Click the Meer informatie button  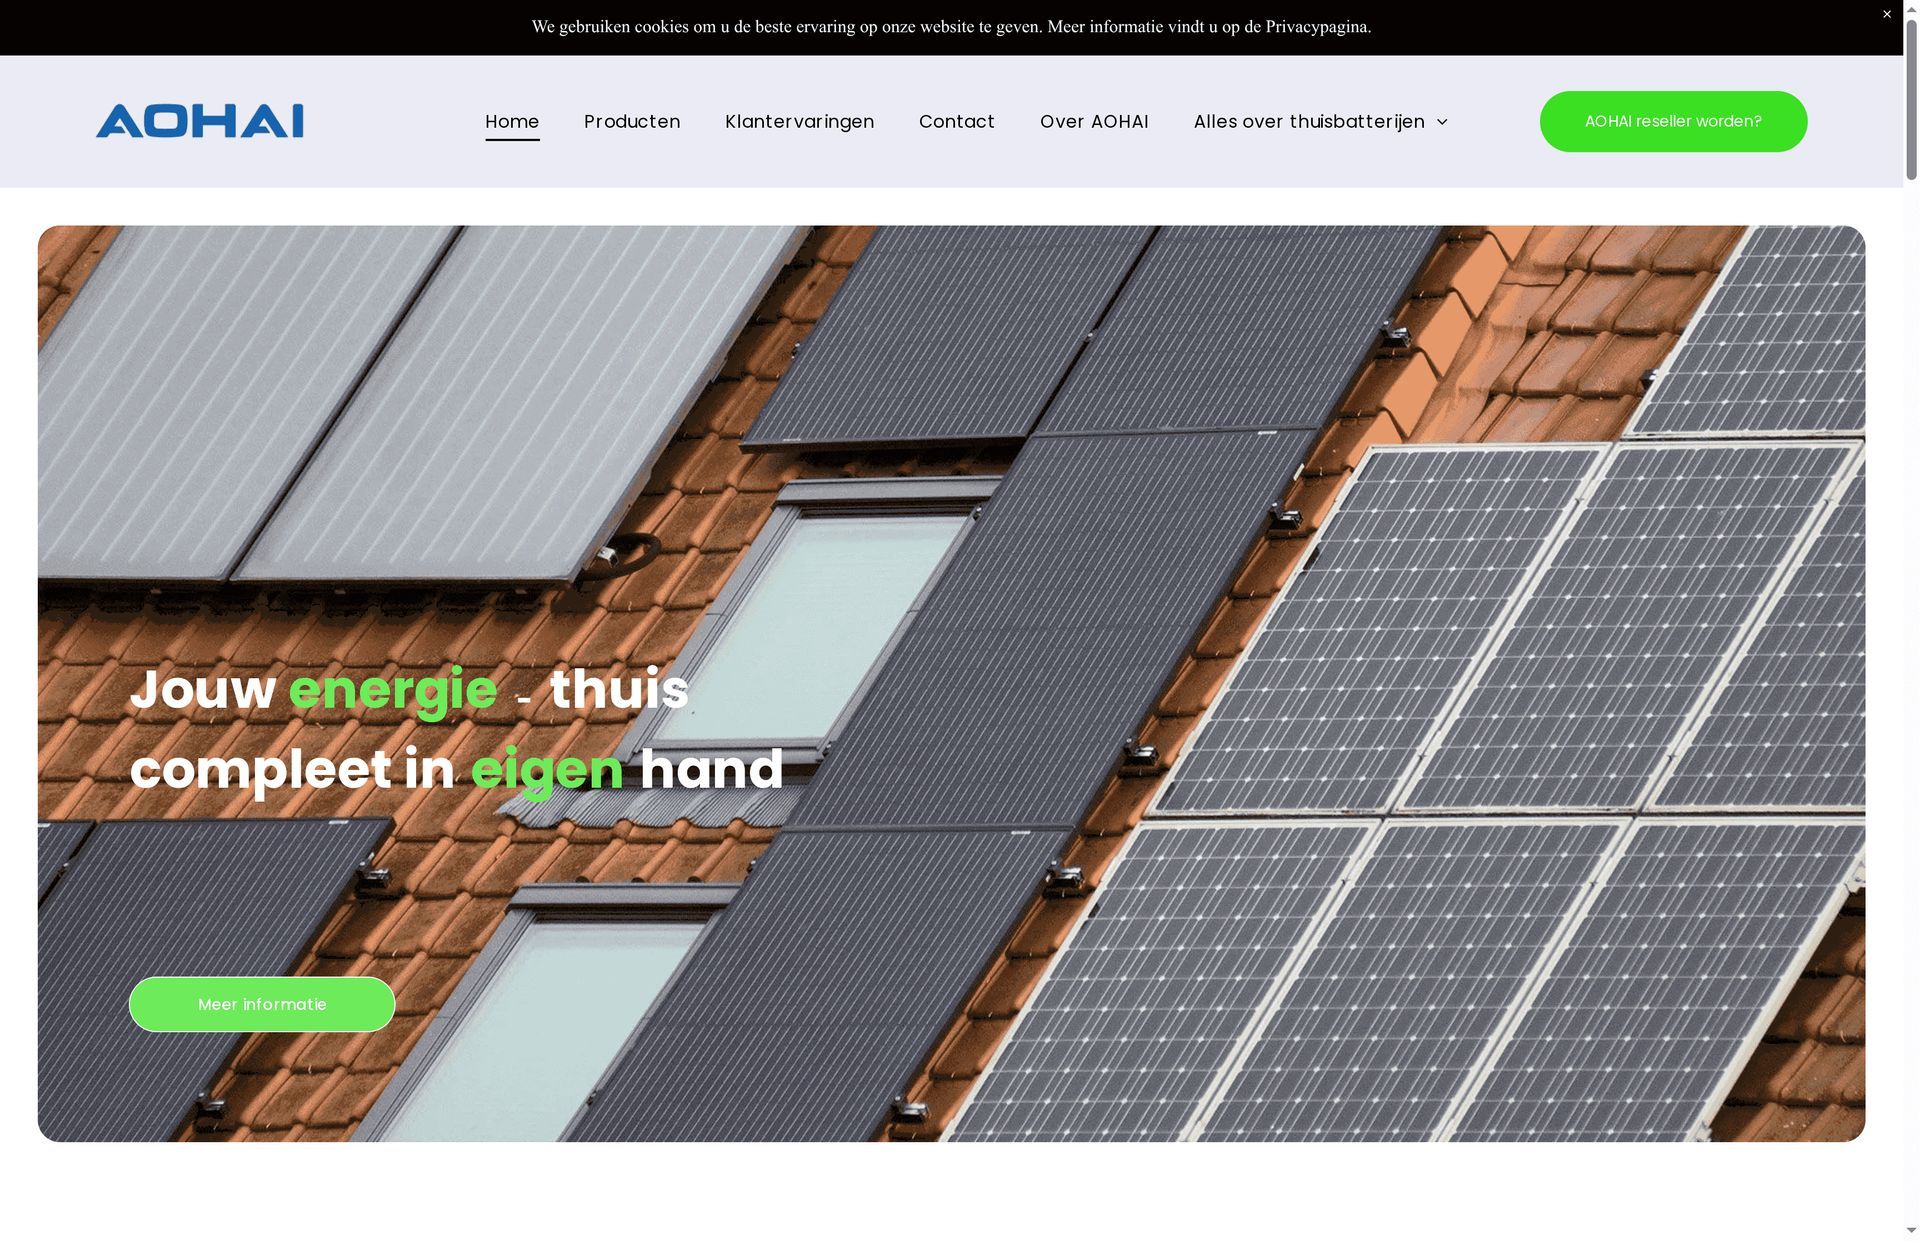(x=262, y=1004)
